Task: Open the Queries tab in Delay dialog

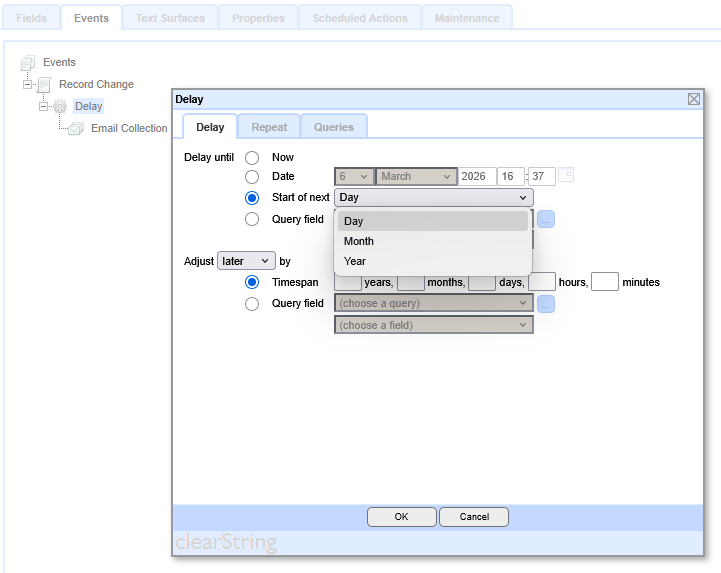Action: point(334,127)
